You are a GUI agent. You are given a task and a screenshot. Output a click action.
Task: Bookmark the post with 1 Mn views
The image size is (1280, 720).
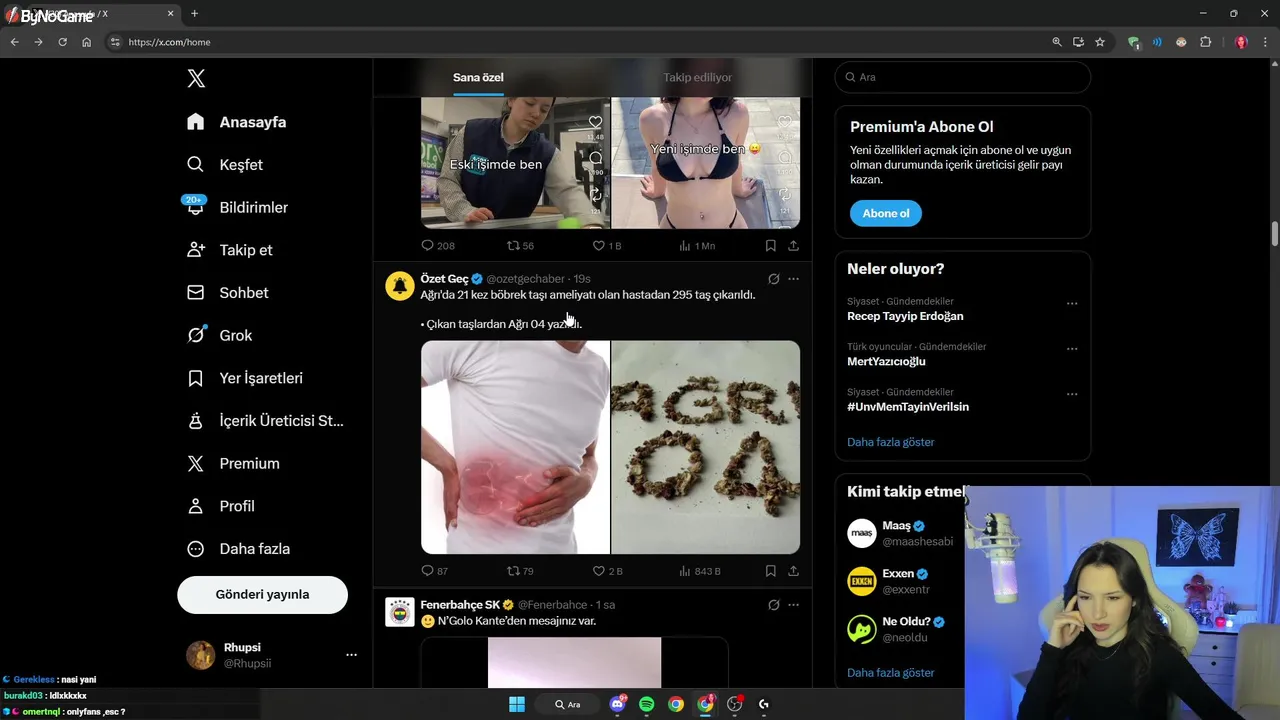[x=770, y=245]
